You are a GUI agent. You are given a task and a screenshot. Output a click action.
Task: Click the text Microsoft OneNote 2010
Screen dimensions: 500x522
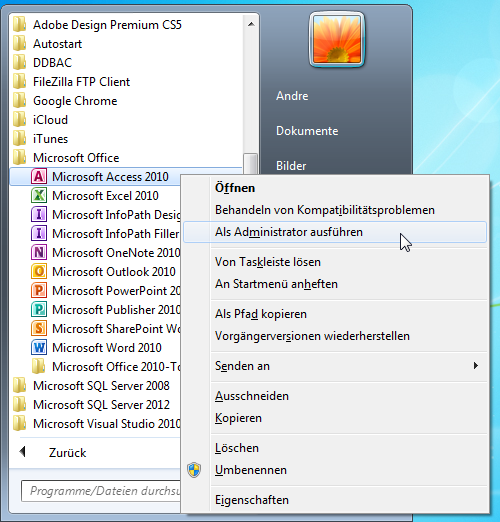(x=116, y=253)
